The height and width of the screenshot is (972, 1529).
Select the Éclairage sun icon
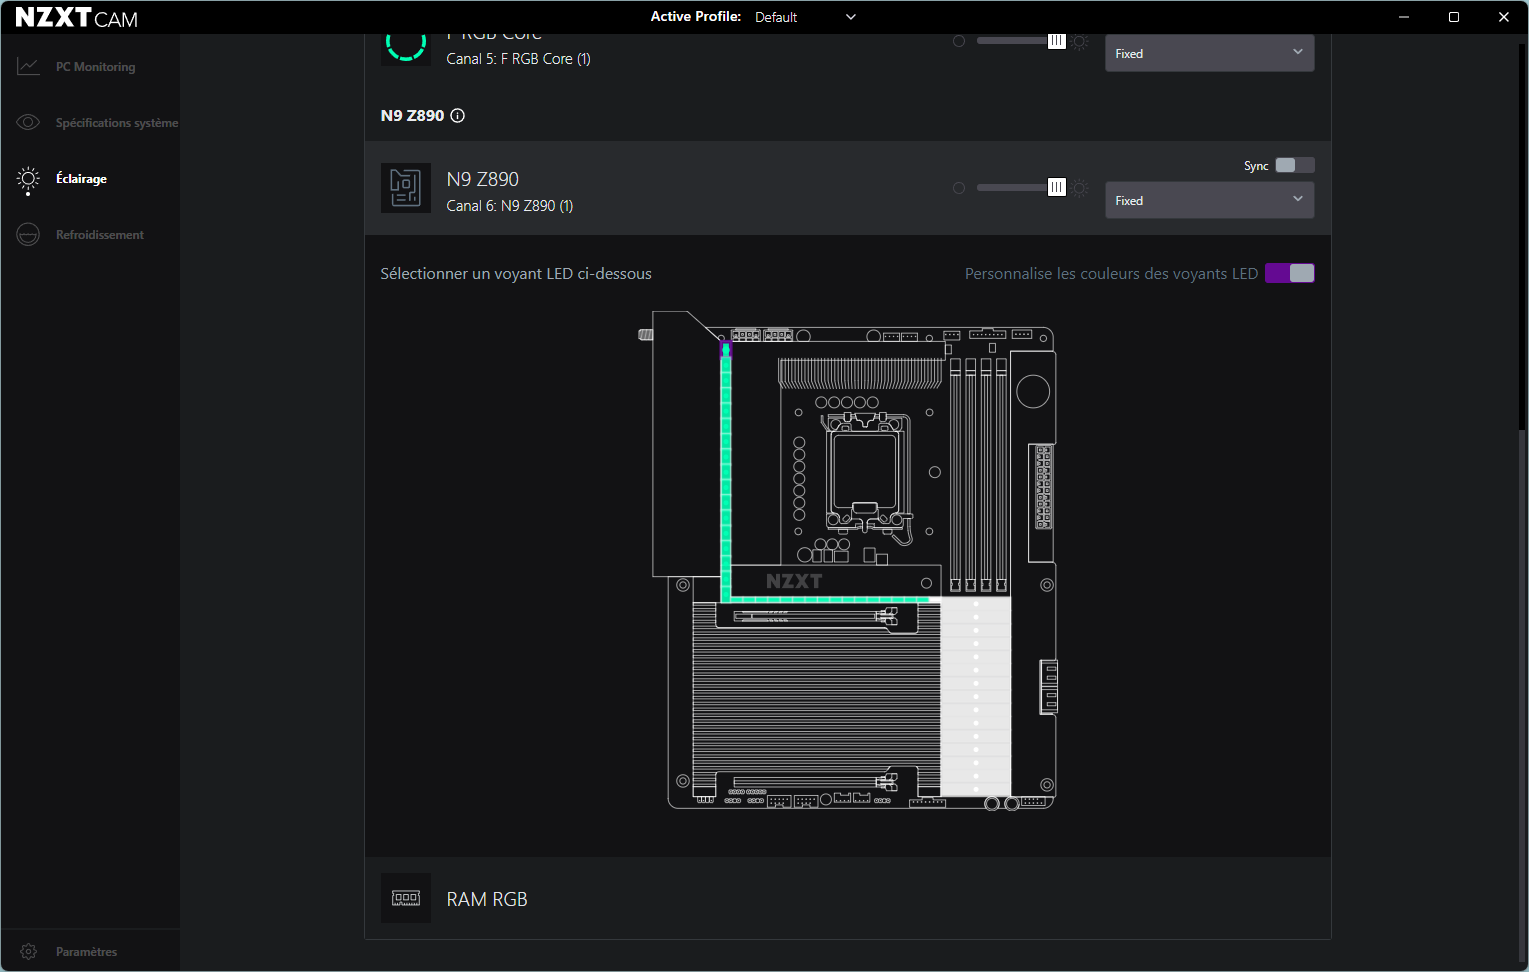pos(28,179)
